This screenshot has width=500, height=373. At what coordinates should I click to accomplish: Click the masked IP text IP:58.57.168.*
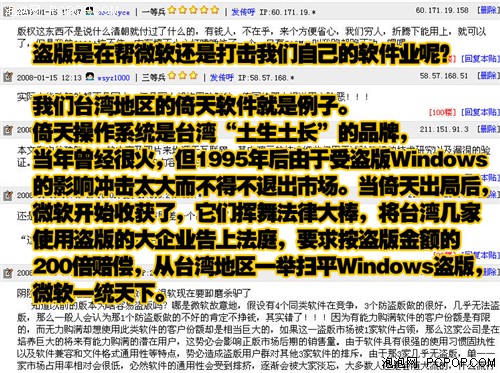[266, 78]
